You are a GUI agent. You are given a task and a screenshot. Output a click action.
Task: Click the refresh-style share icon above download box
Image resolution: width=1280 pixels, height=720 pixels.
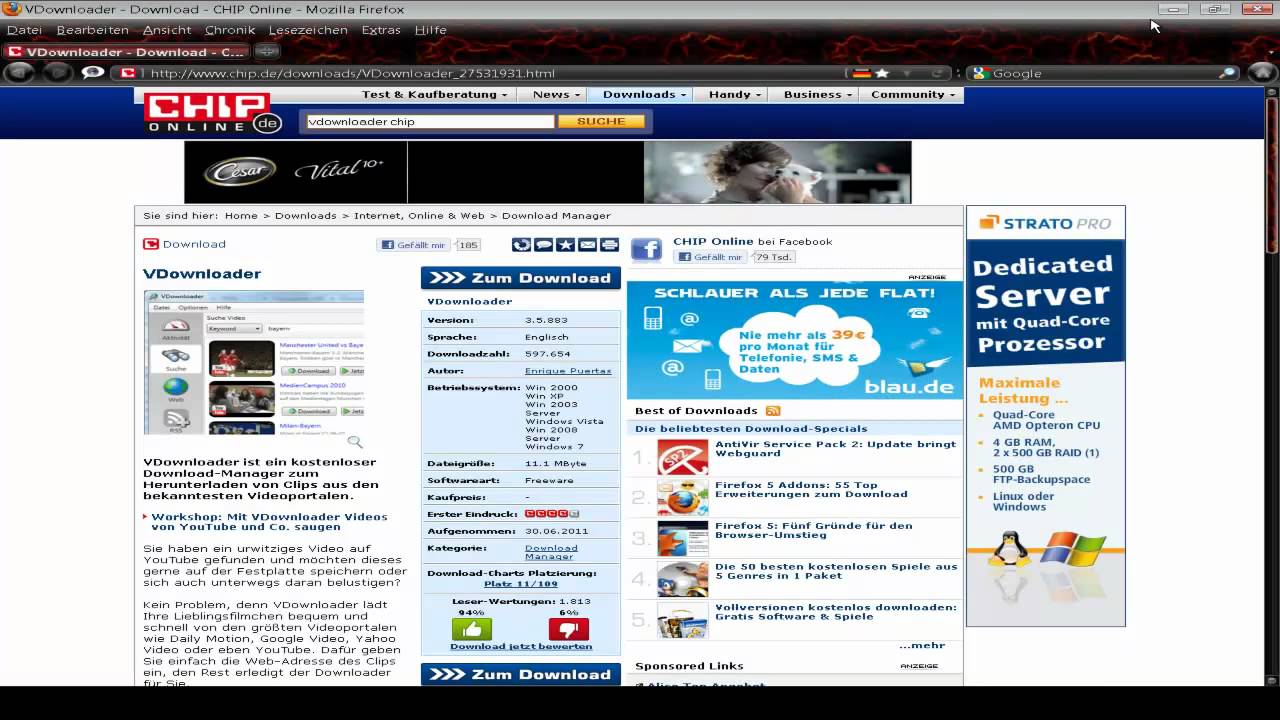click(x=521, y=245)
